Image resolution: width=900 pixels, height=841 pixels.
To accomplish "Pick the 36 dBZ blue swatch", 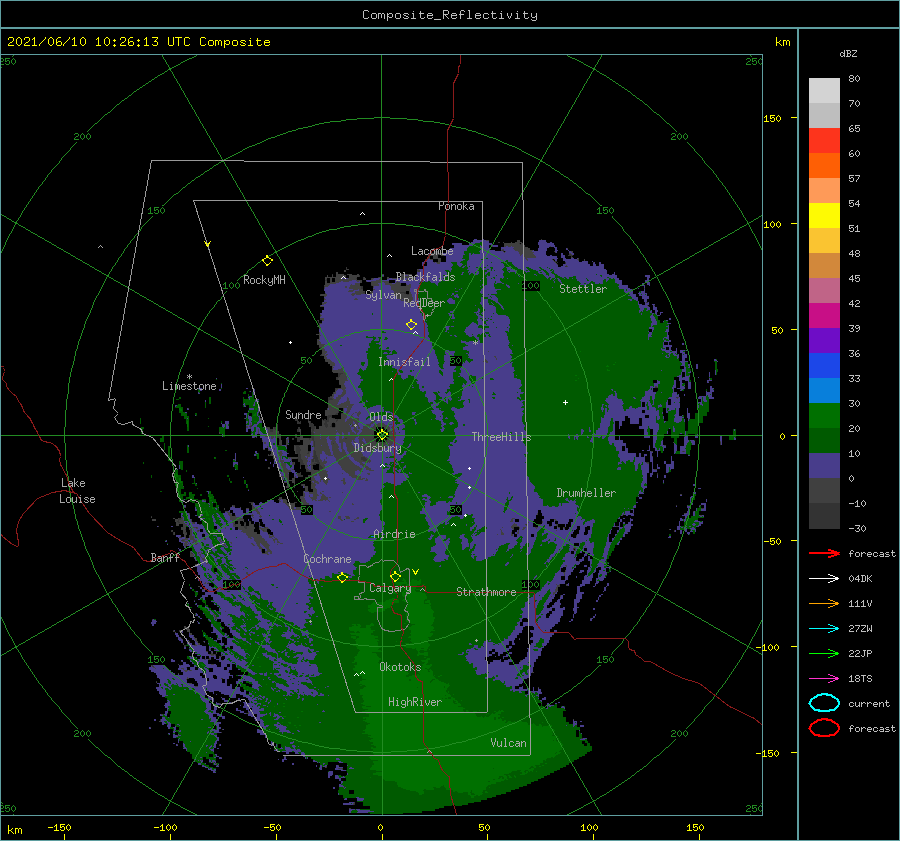I will click(824, 365).
